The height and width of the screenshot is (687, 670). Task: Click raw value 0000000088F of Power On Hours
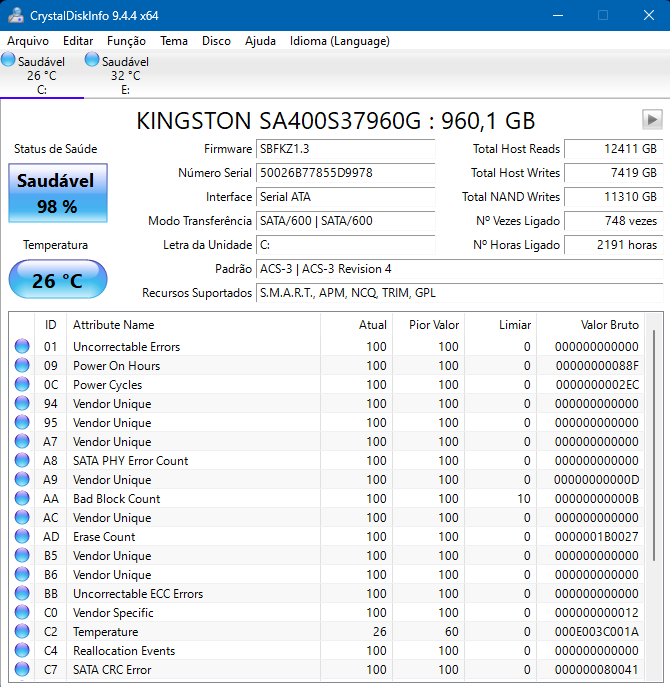pyautogui.click(x=597, y=365)
